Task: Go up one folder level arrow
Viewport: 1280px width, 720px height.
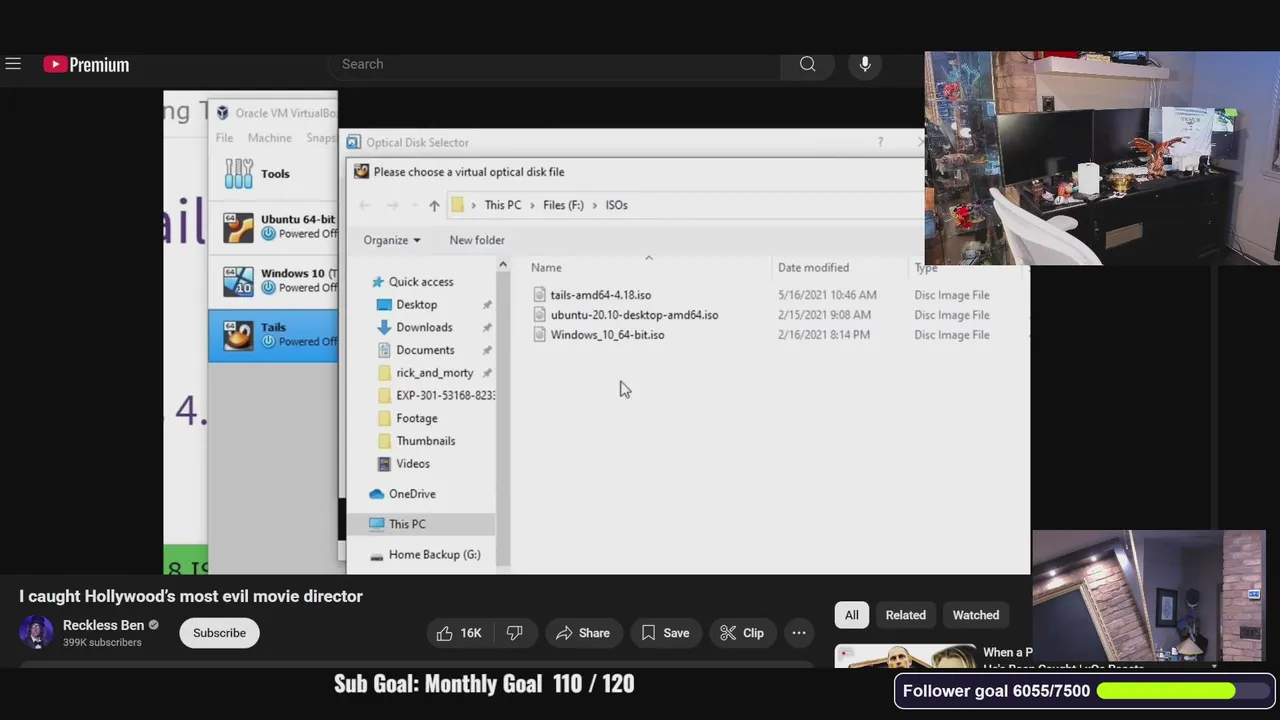Action: pos(434,205)
